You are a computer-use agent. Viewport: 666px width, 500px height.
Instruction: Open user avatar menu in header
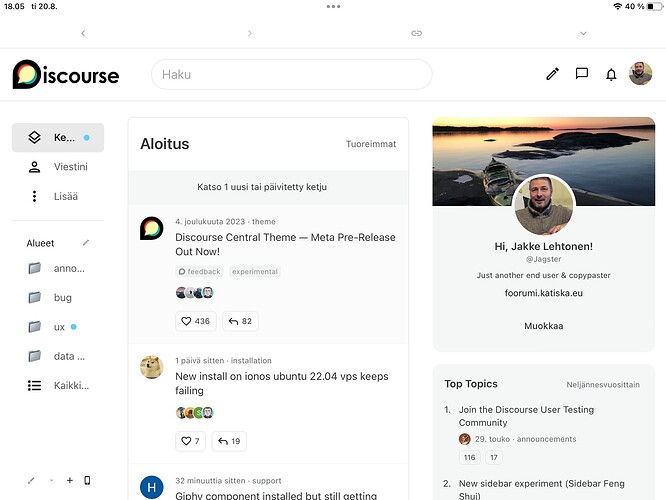(x=640, y=73)
